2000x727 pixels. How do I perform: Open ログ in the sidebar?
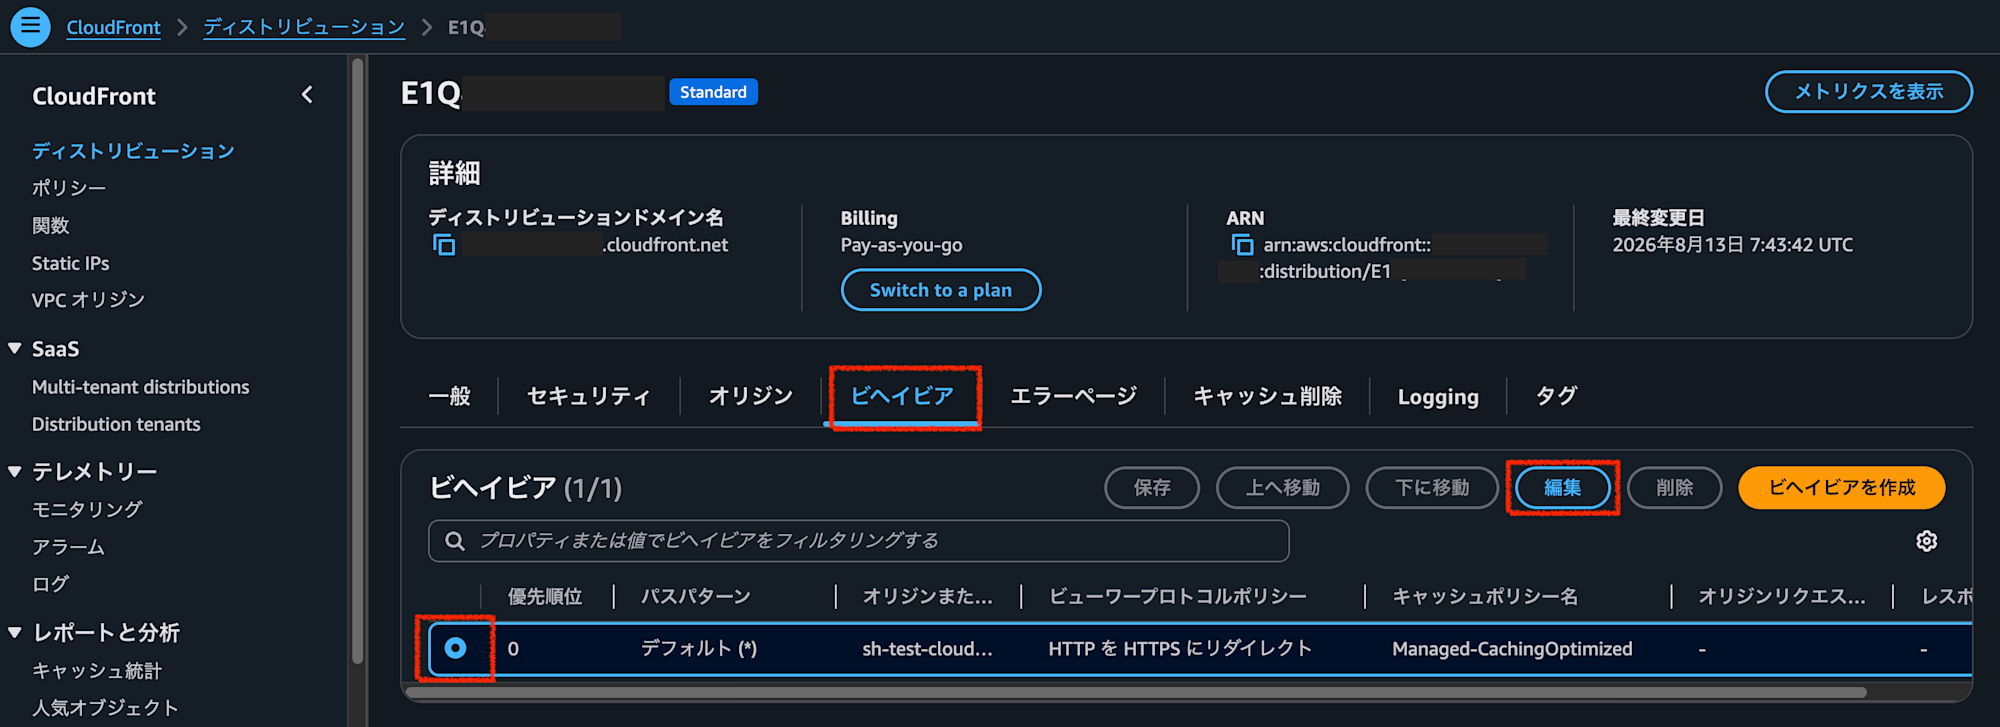(x=51, y=584)
